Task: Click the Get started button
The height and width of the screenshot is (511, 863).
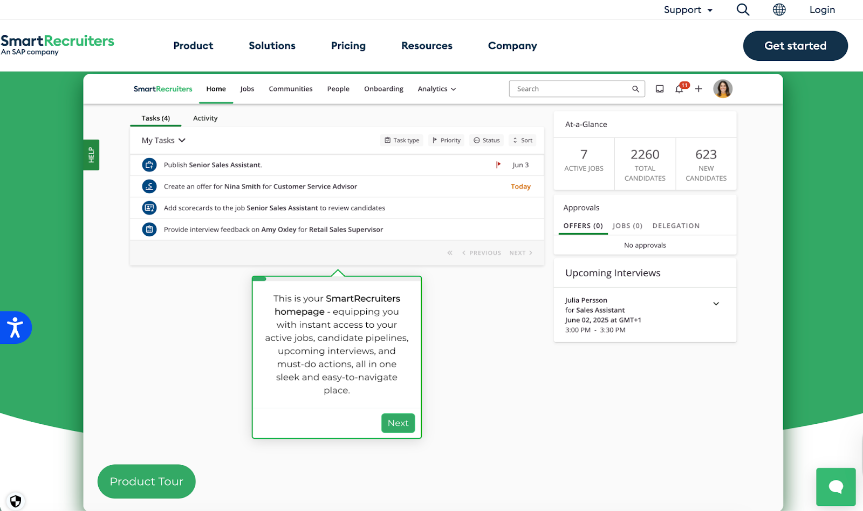Action: click(795, 46)
